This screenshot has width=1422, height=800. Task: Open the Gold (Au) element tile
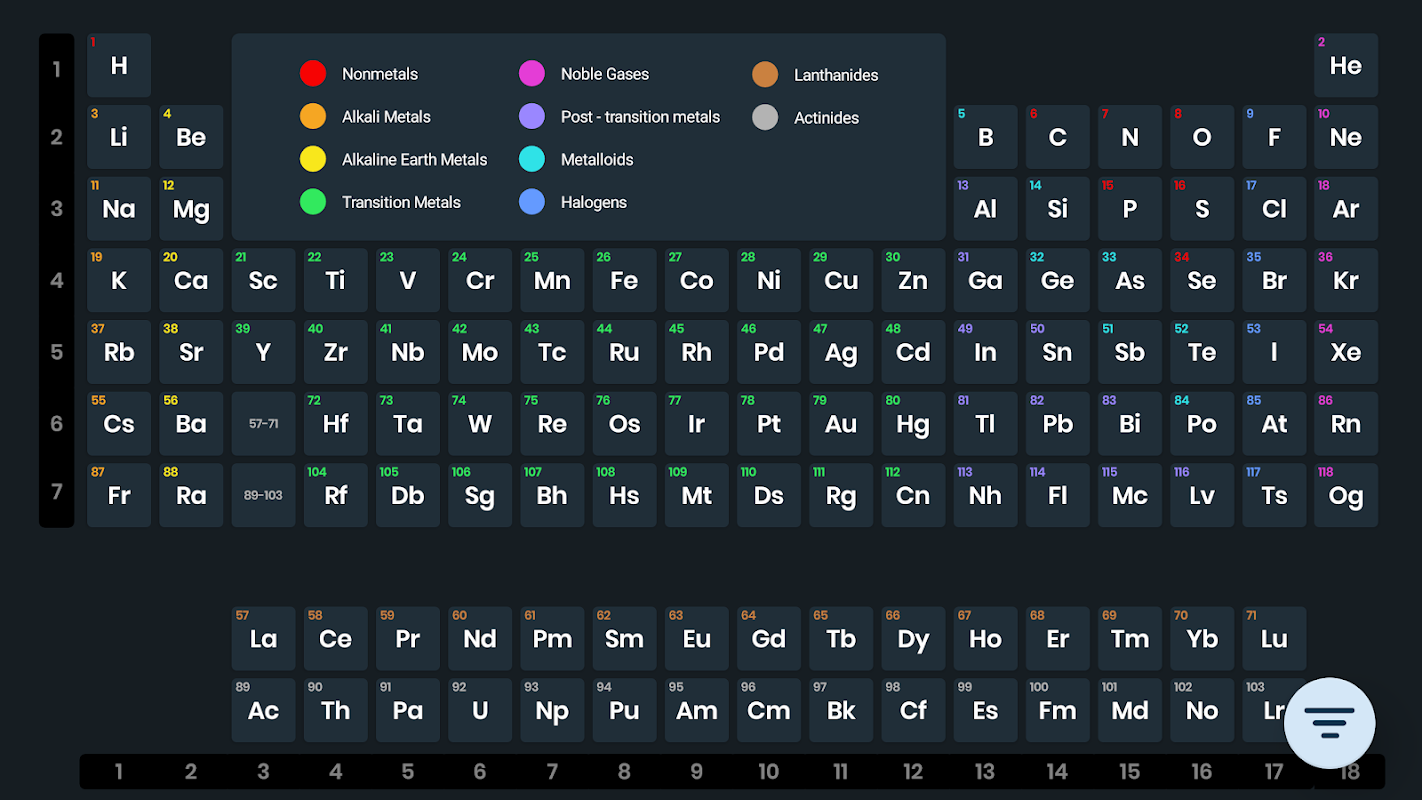[x=840, y=424]
